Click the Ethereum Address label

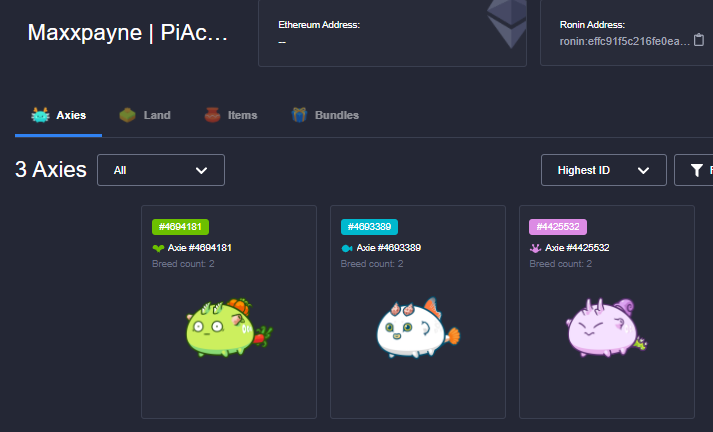319,25
